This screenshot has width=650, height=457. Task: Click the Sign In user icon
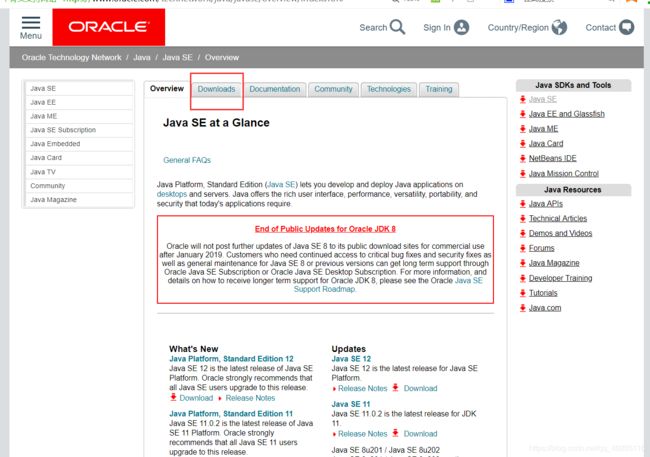461,27
